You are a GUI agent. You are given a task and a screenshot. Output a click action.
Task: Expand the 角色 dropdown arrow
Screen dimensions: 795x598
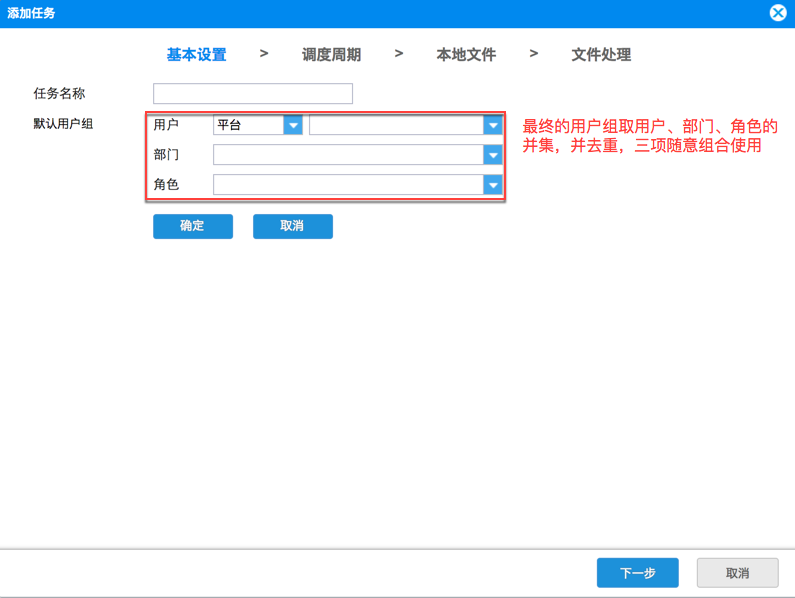[493, 185]
